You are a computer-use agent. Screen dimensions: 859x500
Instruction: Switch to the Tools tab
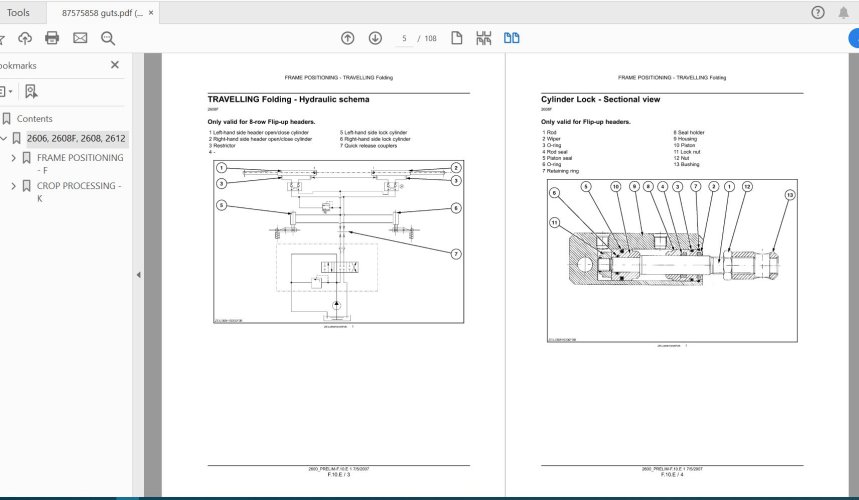[x=18, y=13]
